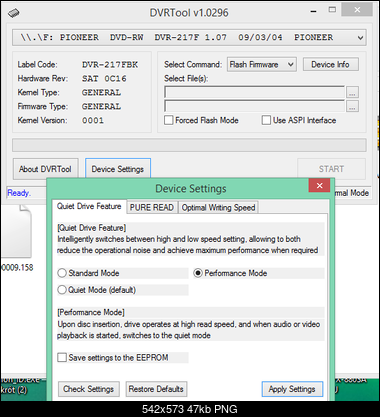Click the main progress bar
Image resolution: width=380 pixels, height=417 pixels.
point(189,145)
